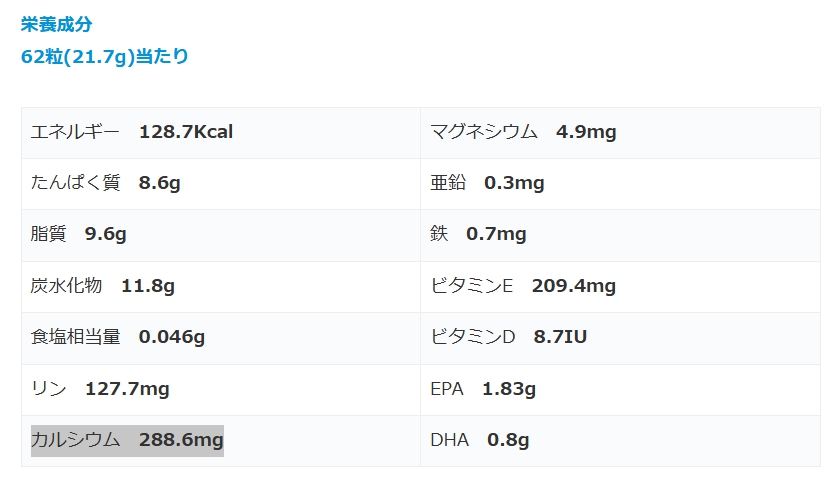
Task: Click the DHA label
Action: (448, 440)
